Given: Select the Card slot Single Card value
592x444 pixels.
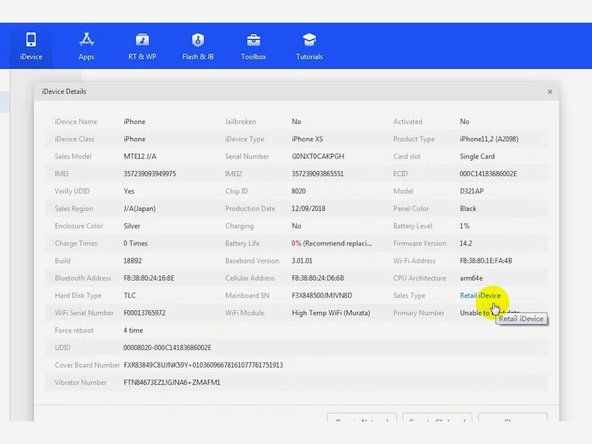Looking at the screenshot, I should 477,156.
